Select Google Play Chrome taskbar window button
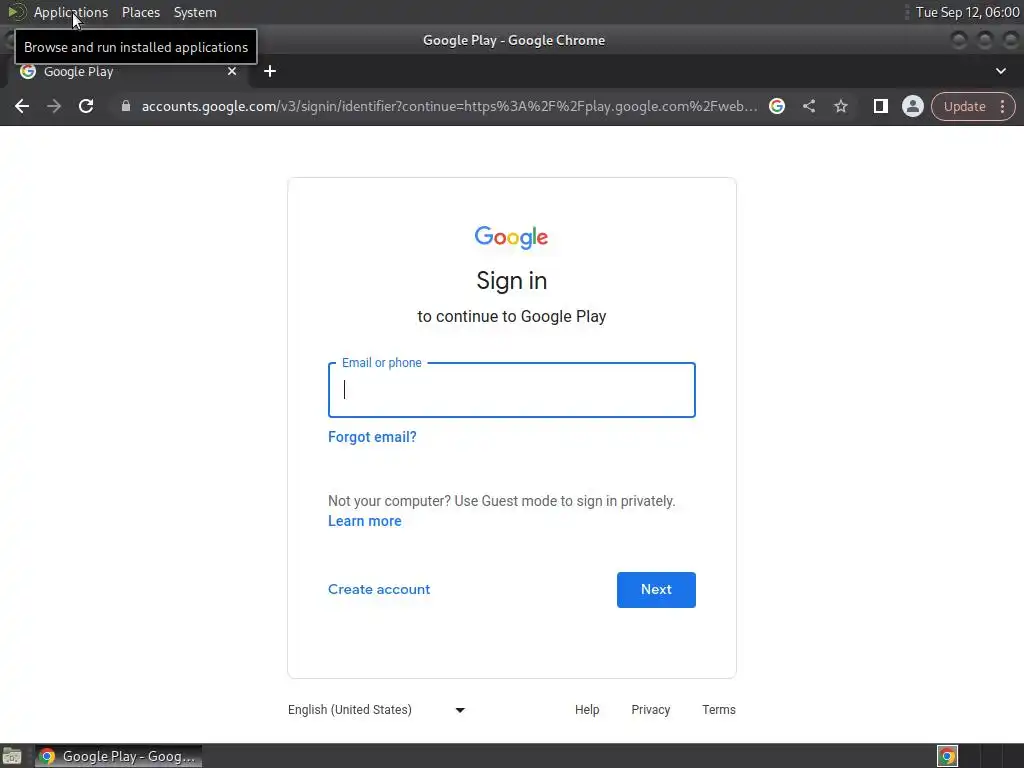This screenshot has height=768, width=1024. pos(118,756)
